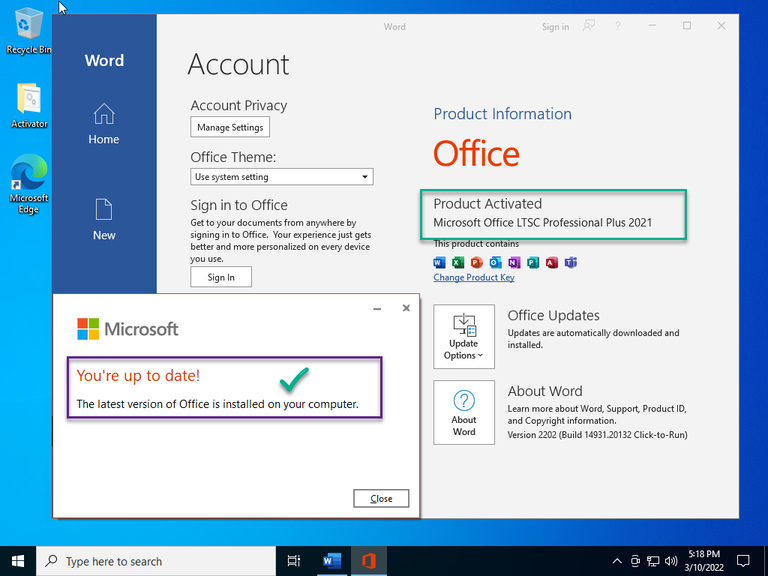Viewport: 768px width, 576px height.
Task: Click the OneNote product icon
Action: pyautogui.click(x=514, y=263)
